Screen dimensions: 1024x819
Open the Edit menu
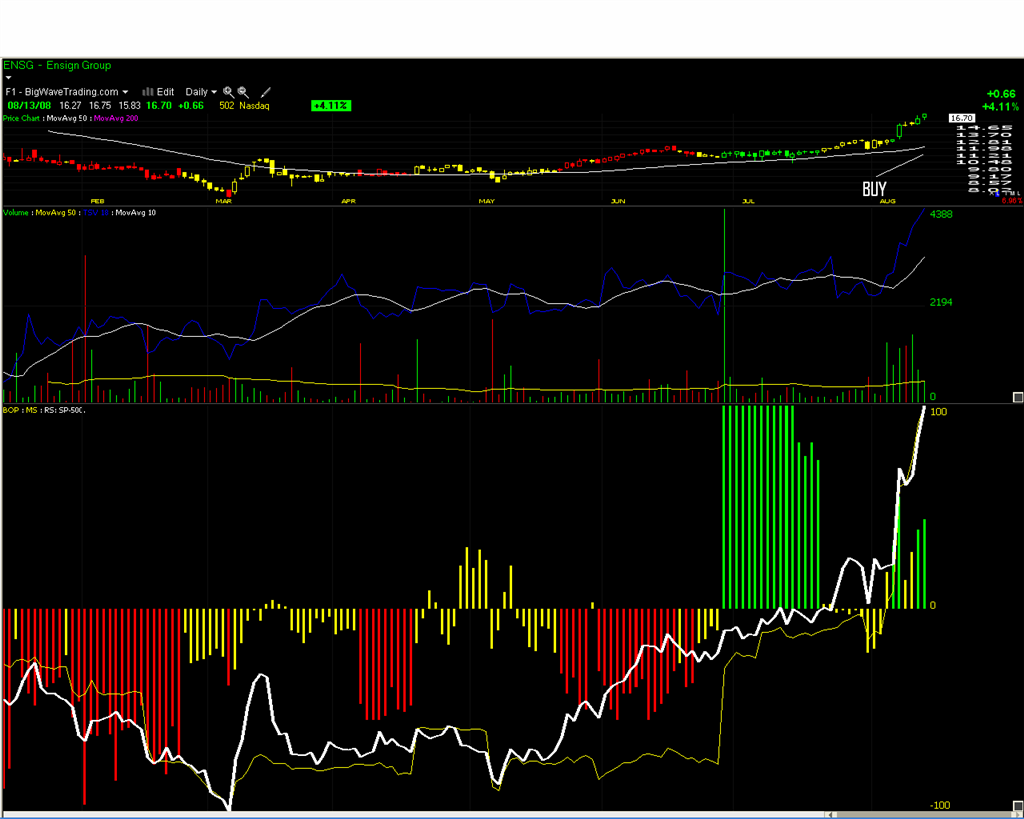165,92
